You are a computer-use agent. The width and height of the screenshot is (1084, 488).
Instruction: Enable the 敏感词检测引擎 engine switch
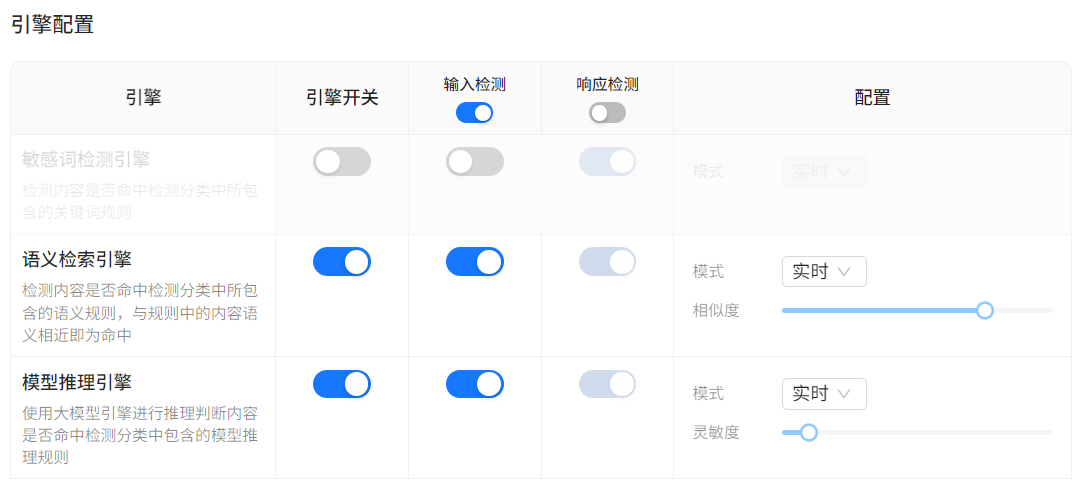point(342,162)
